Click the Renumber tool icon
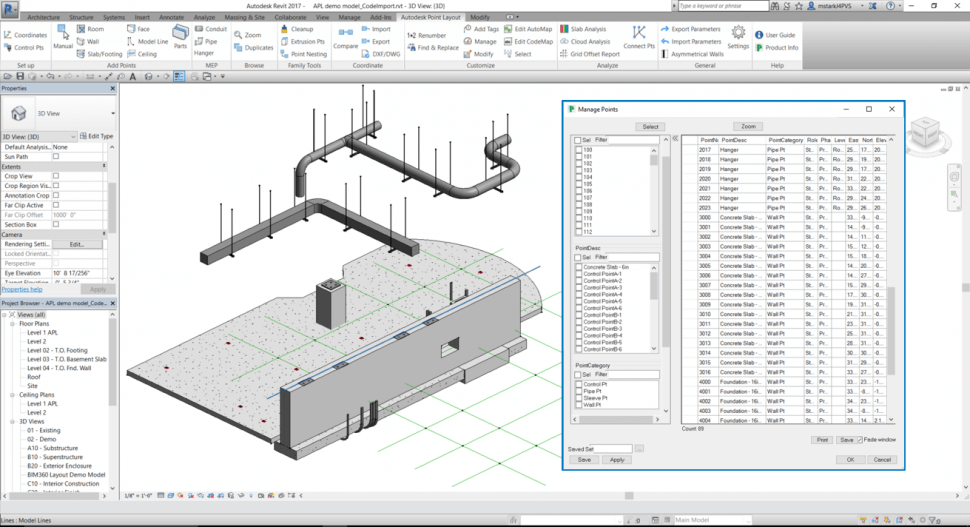 (412, 35)
